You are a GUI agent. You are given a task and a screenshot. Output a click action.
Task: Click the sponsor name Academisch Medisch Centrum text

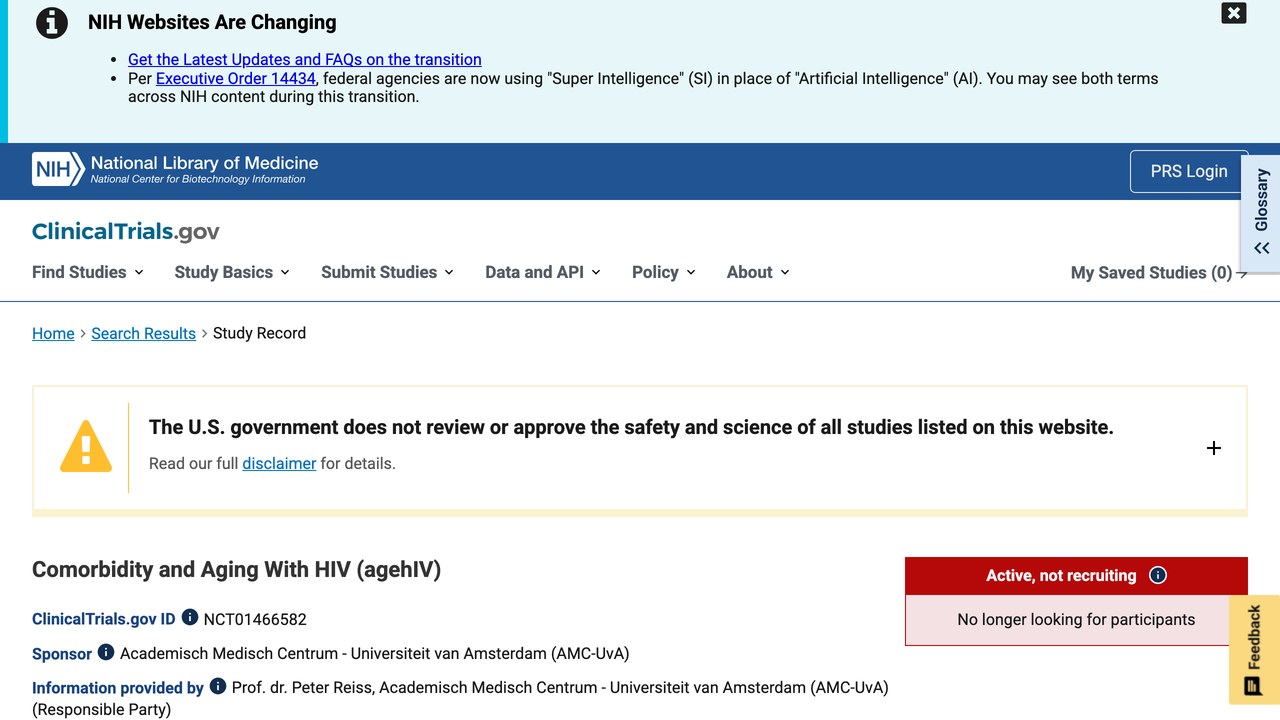375,653
